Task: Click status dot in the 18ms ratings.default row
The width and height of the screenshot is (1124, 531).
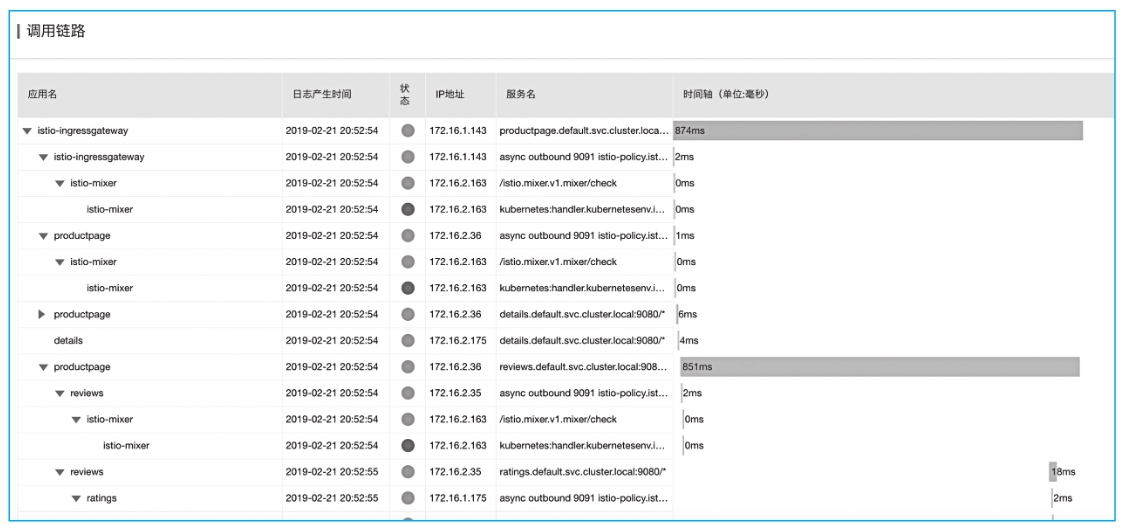Action: coord(407,472)
